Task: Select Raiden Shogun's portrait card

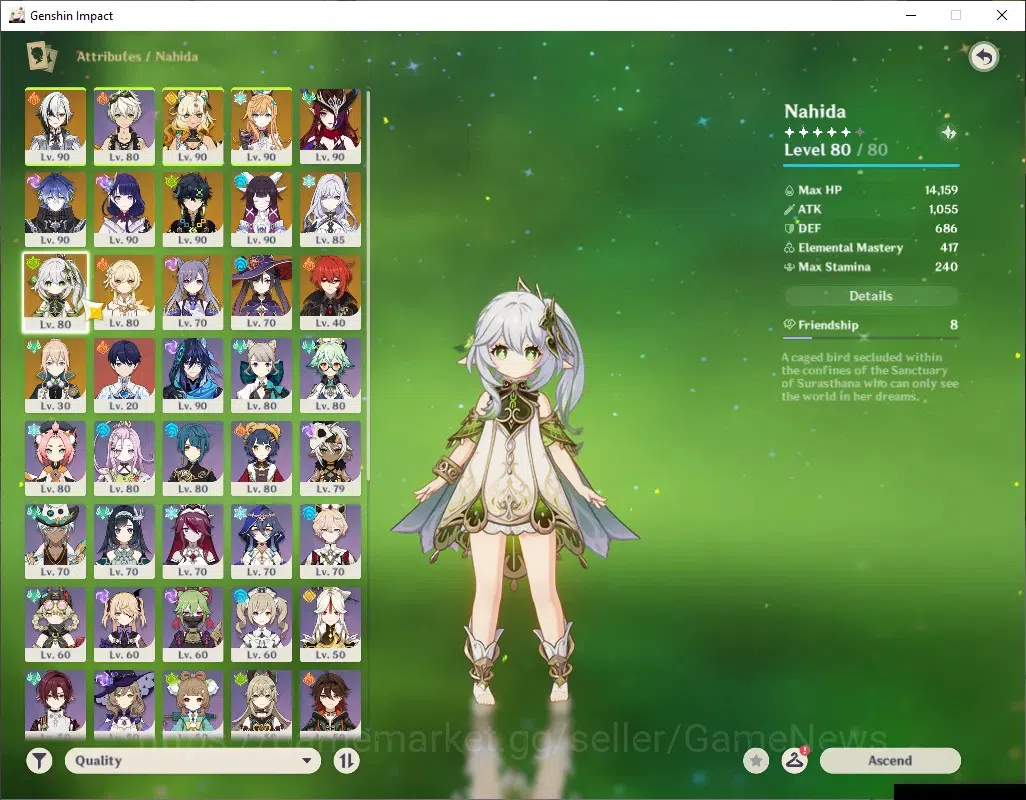Action: [124, 209]
